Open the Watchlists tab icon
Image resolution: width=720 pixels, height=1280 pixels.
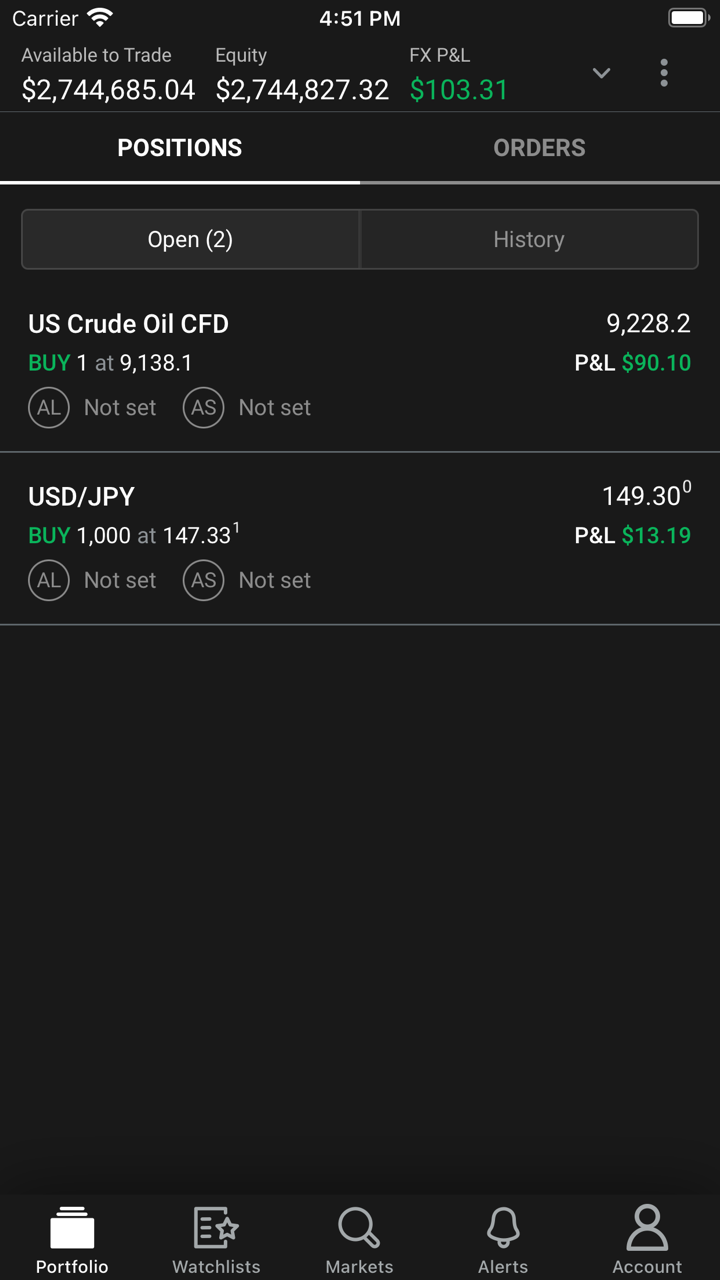[216, 1228]
